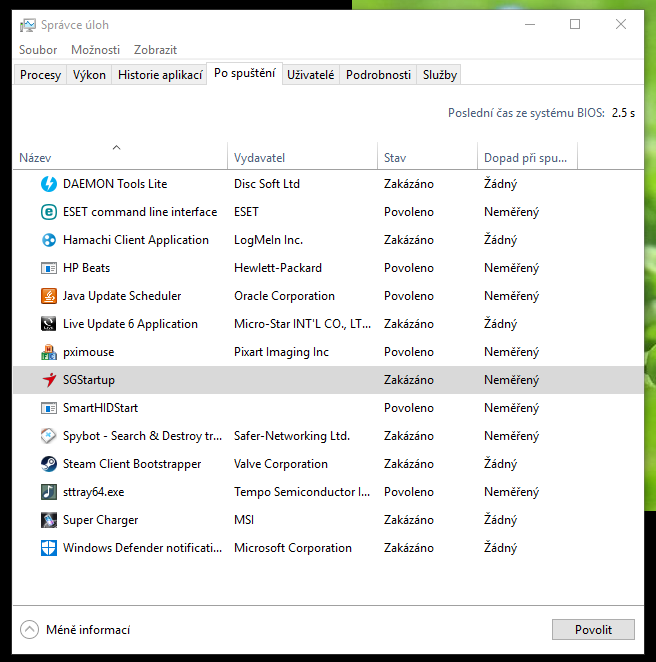Click the HP Beats window icon

49,268
